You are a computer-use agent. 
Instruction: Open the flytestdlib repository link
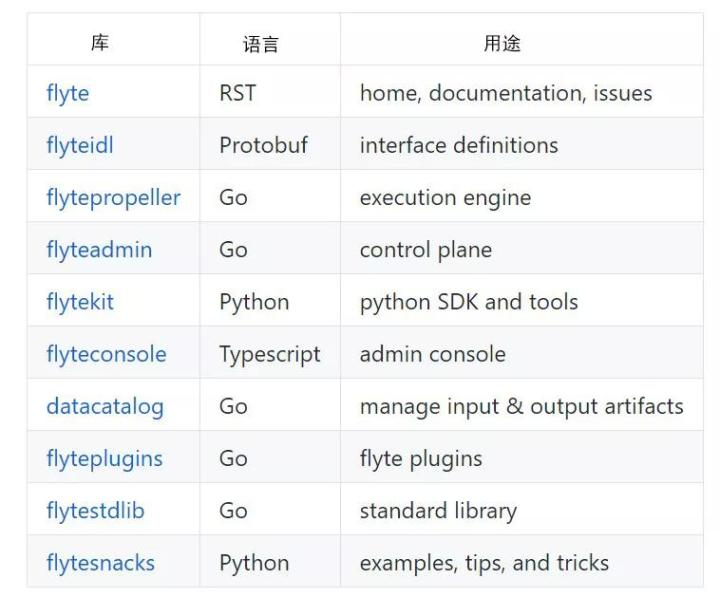(x=96, y=511)
